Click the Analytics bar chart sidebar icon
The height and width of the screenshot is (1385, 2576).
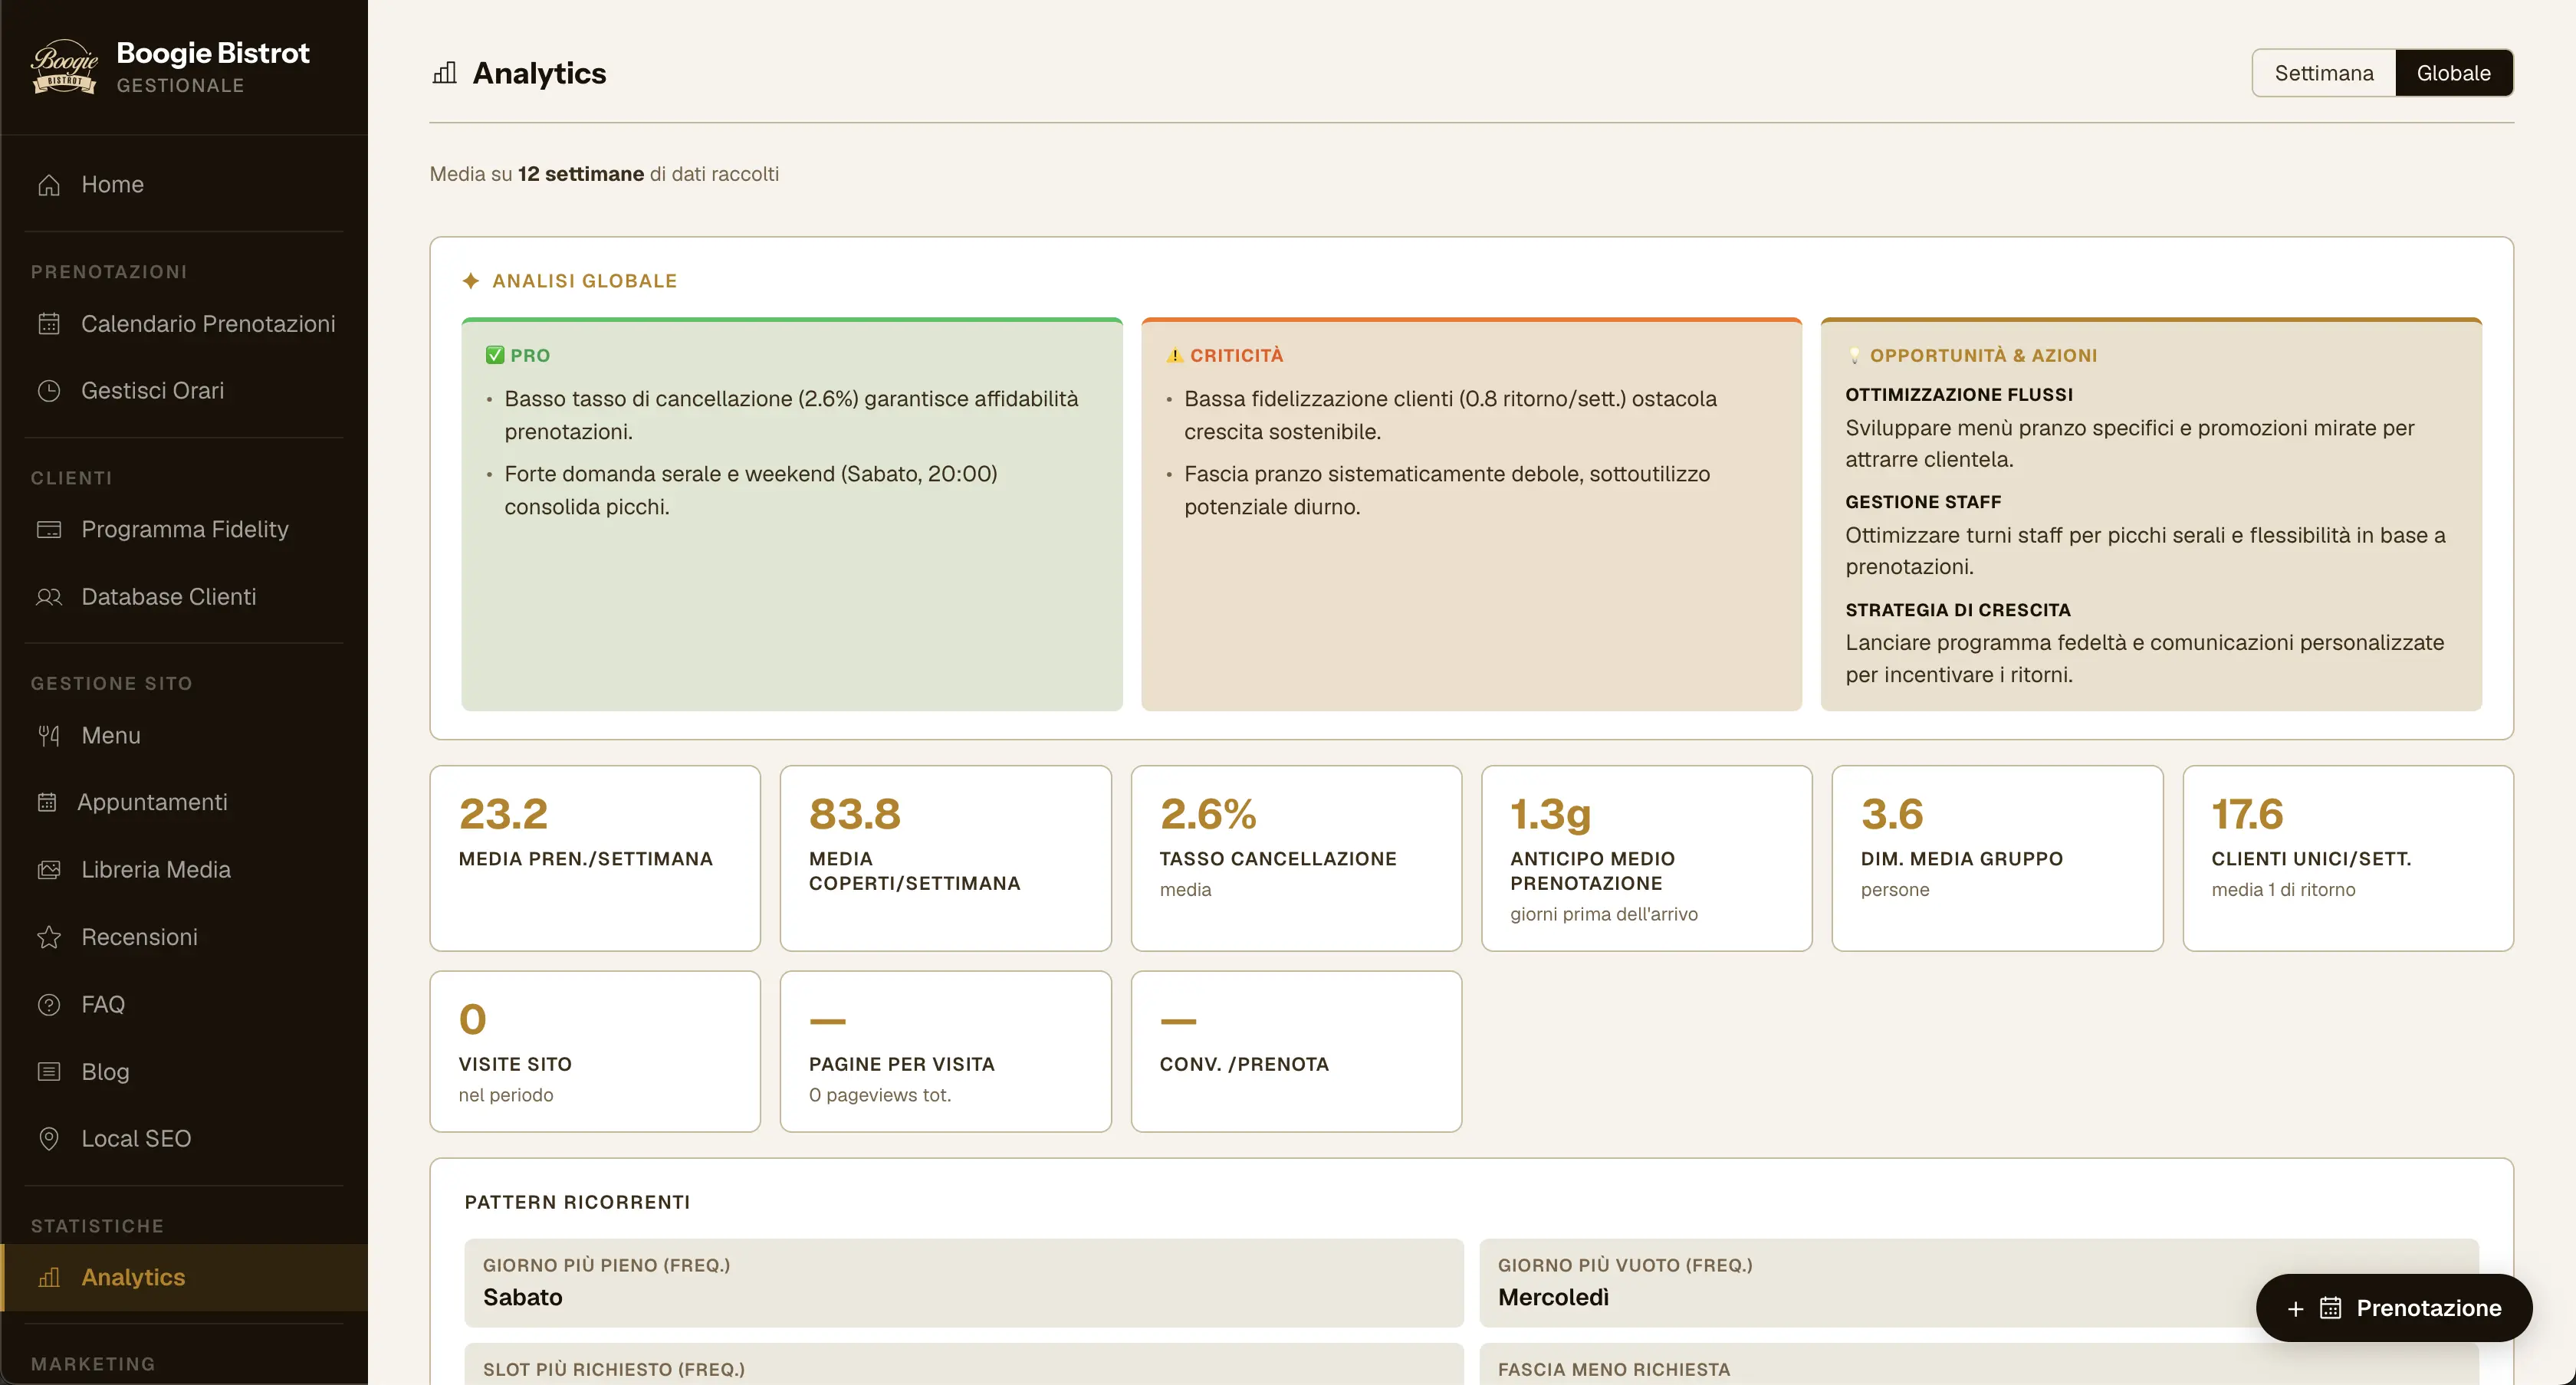[x=49, y=1277]
